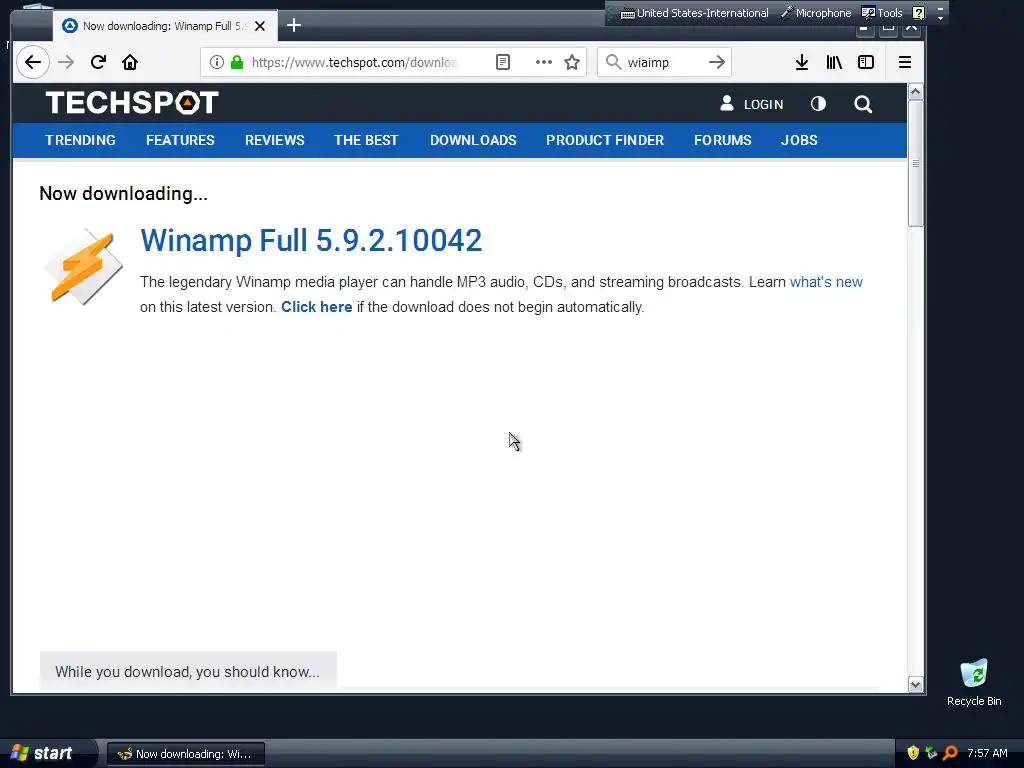Click the TechSpot logo
The image size is (1024, 768).
(x=132, y=103)
